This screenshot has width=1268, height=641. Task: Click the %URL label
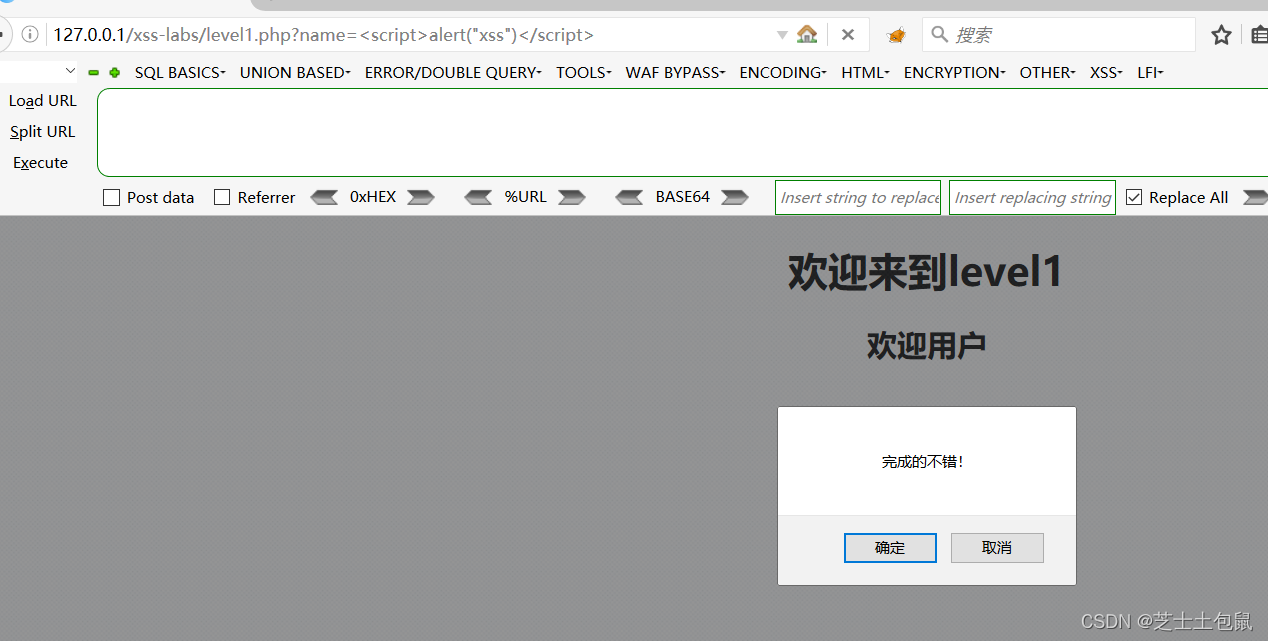click(x=525, y=197)
